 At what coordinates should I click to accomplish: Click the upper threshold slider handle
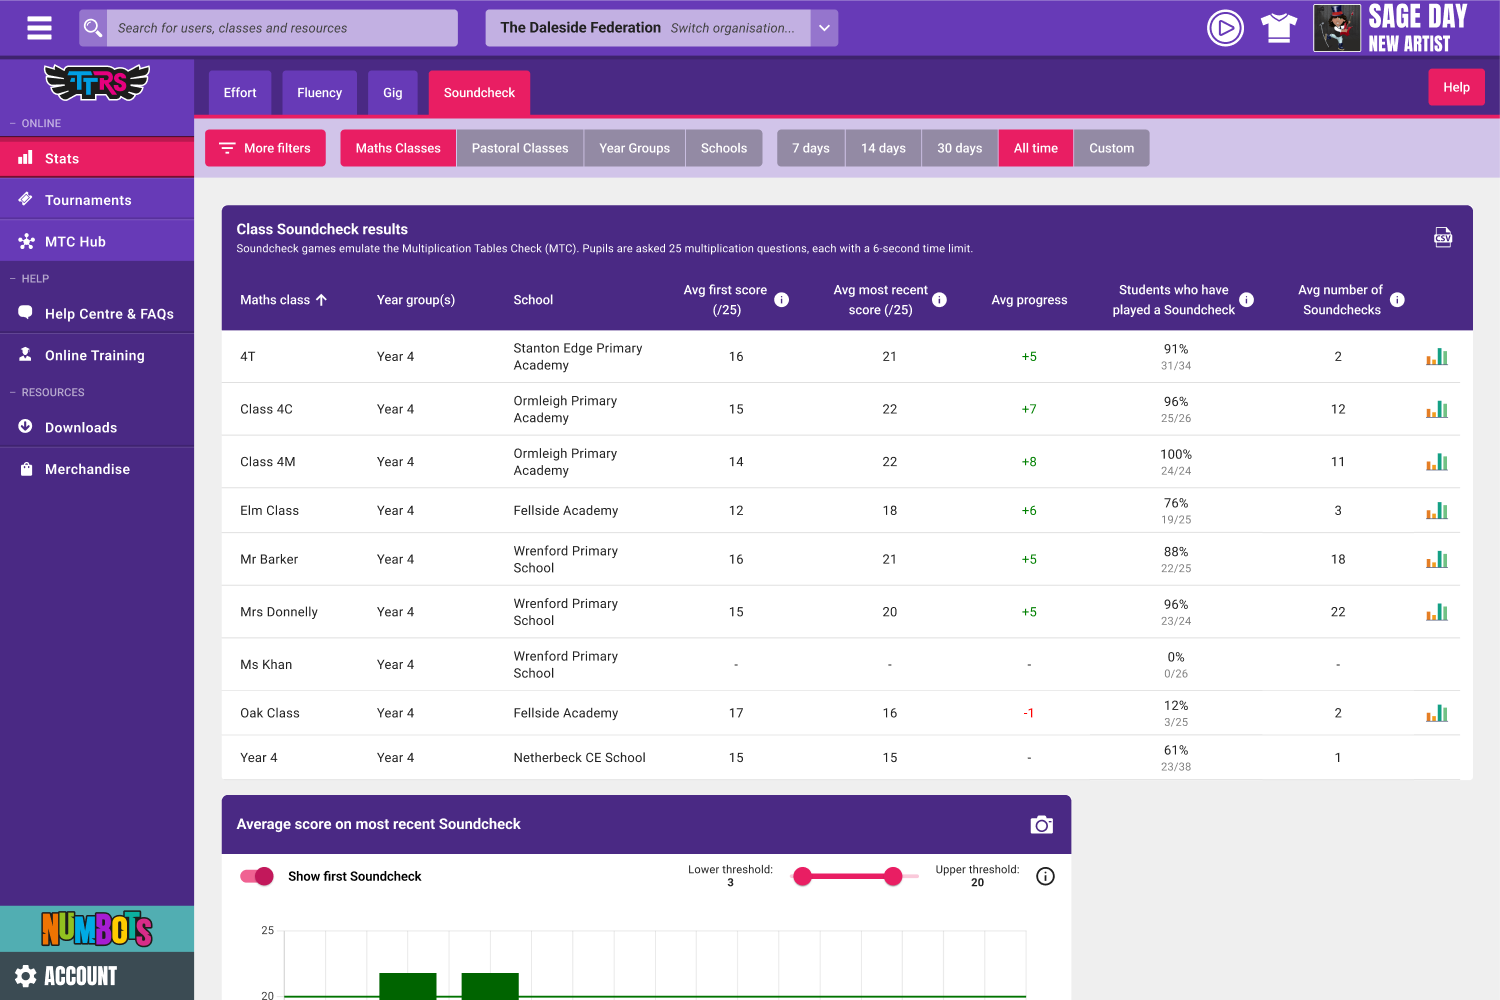(x=893, y=877)
